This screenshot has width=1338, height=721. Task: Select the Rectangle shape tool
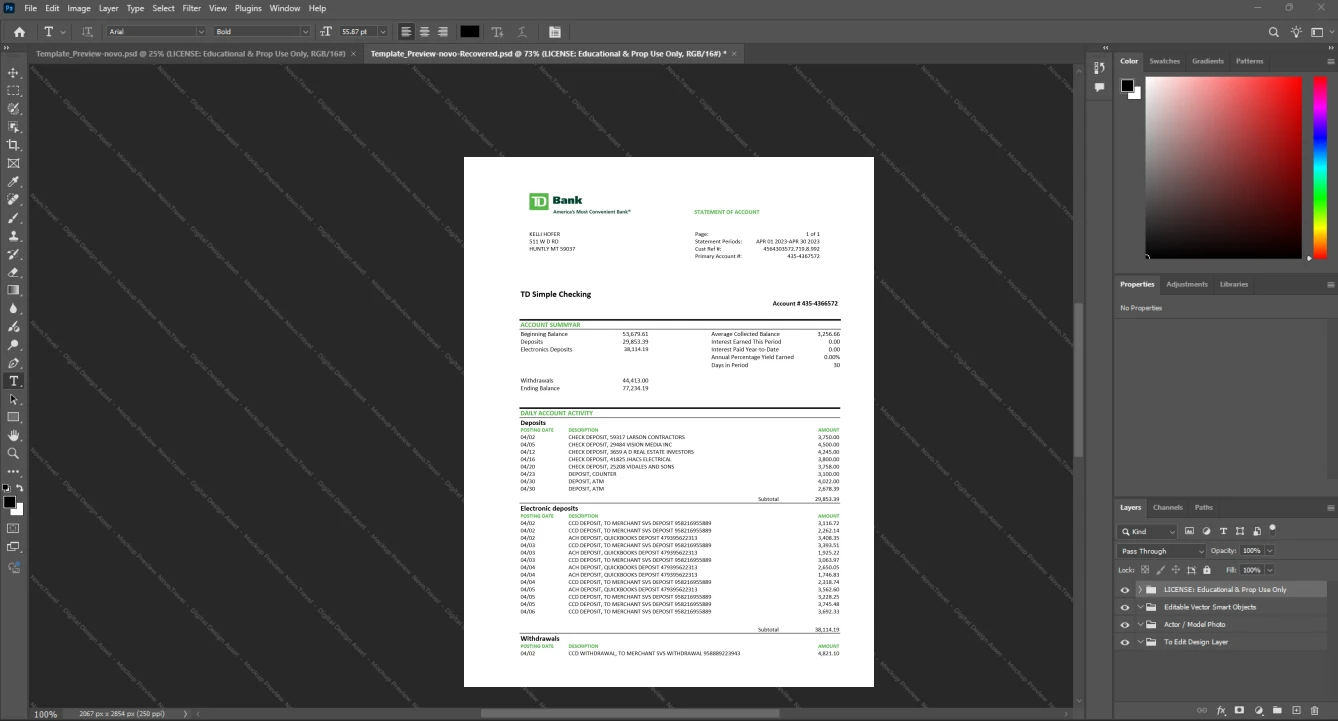[13, 417]
